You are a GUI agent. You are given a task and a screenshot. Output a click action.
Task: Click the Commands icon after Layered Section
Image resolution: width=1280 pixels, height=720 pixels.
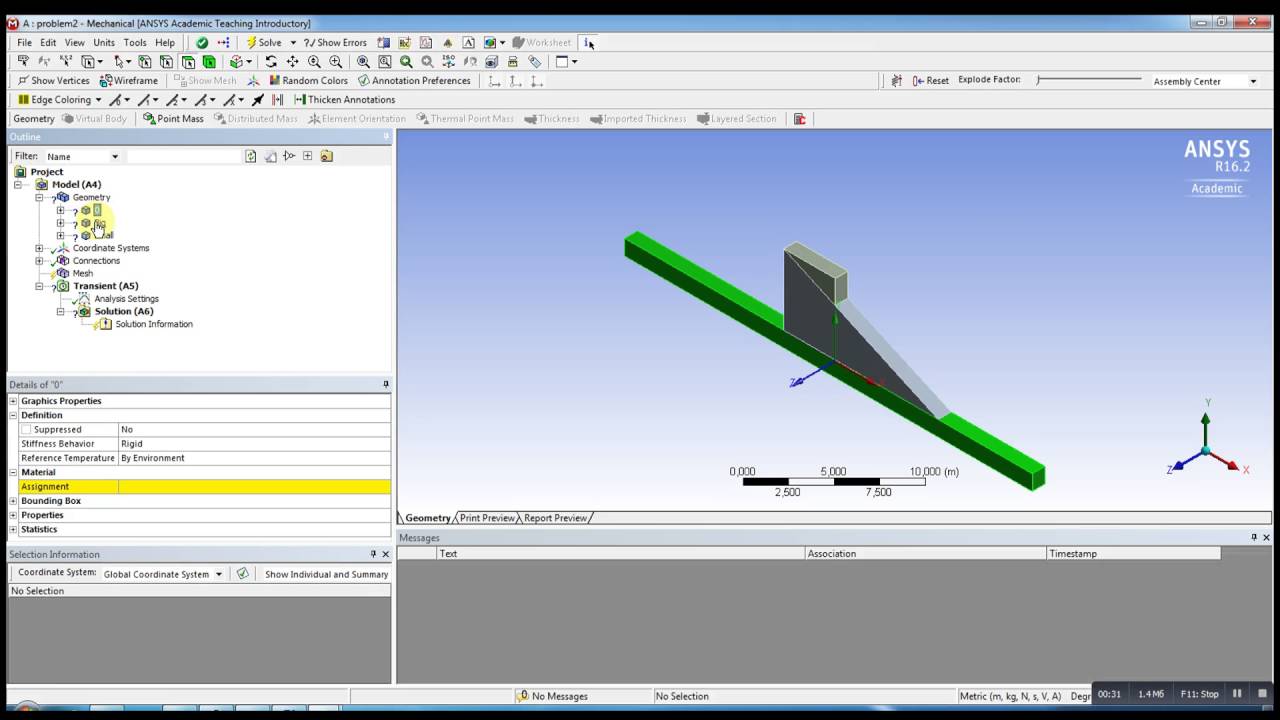click(x=799, y=119)
